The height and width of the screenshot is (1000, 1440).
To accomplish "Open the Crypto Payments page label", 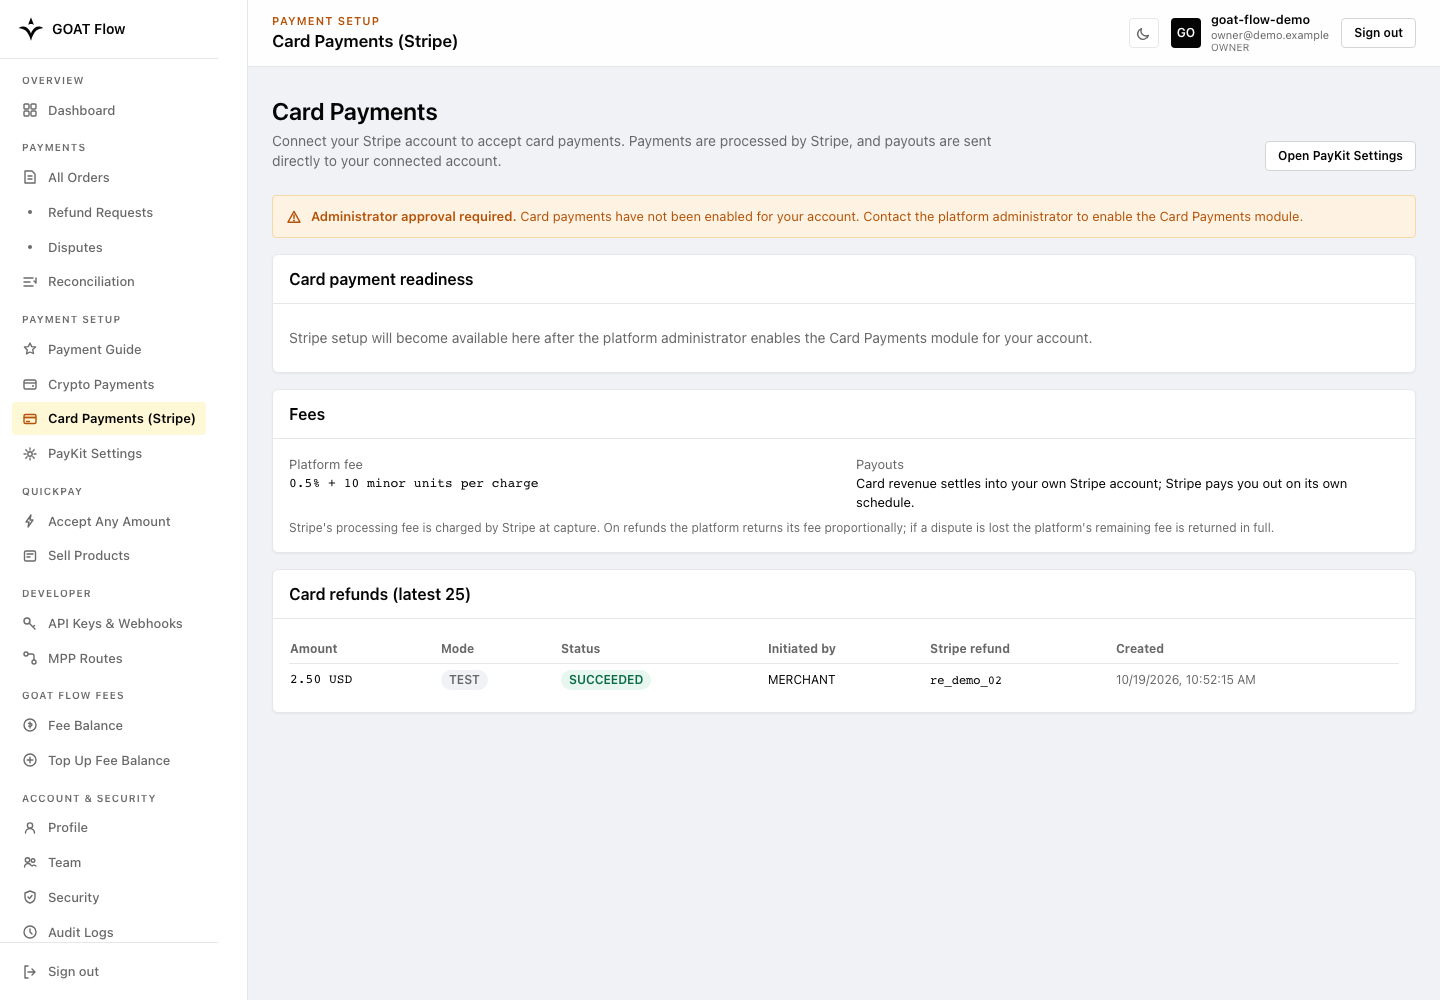I will [x=101, y=385].
